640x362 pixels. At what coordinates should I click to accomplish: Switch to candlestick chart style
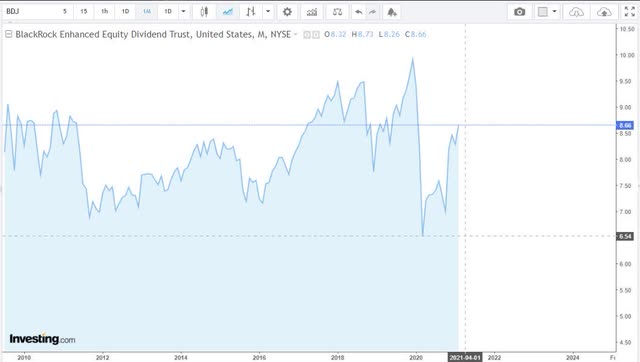click(x=204, y=12)
